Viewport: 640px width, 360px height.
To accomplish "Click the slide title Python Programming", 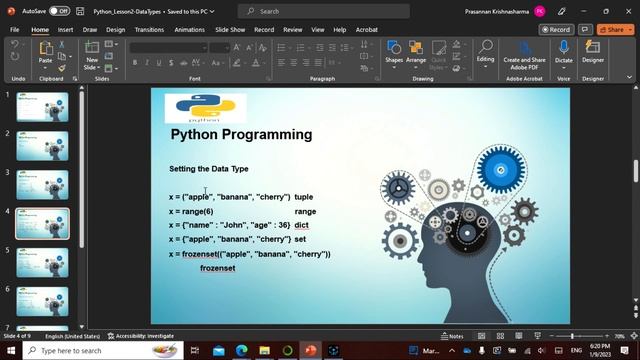I will 241,134.
